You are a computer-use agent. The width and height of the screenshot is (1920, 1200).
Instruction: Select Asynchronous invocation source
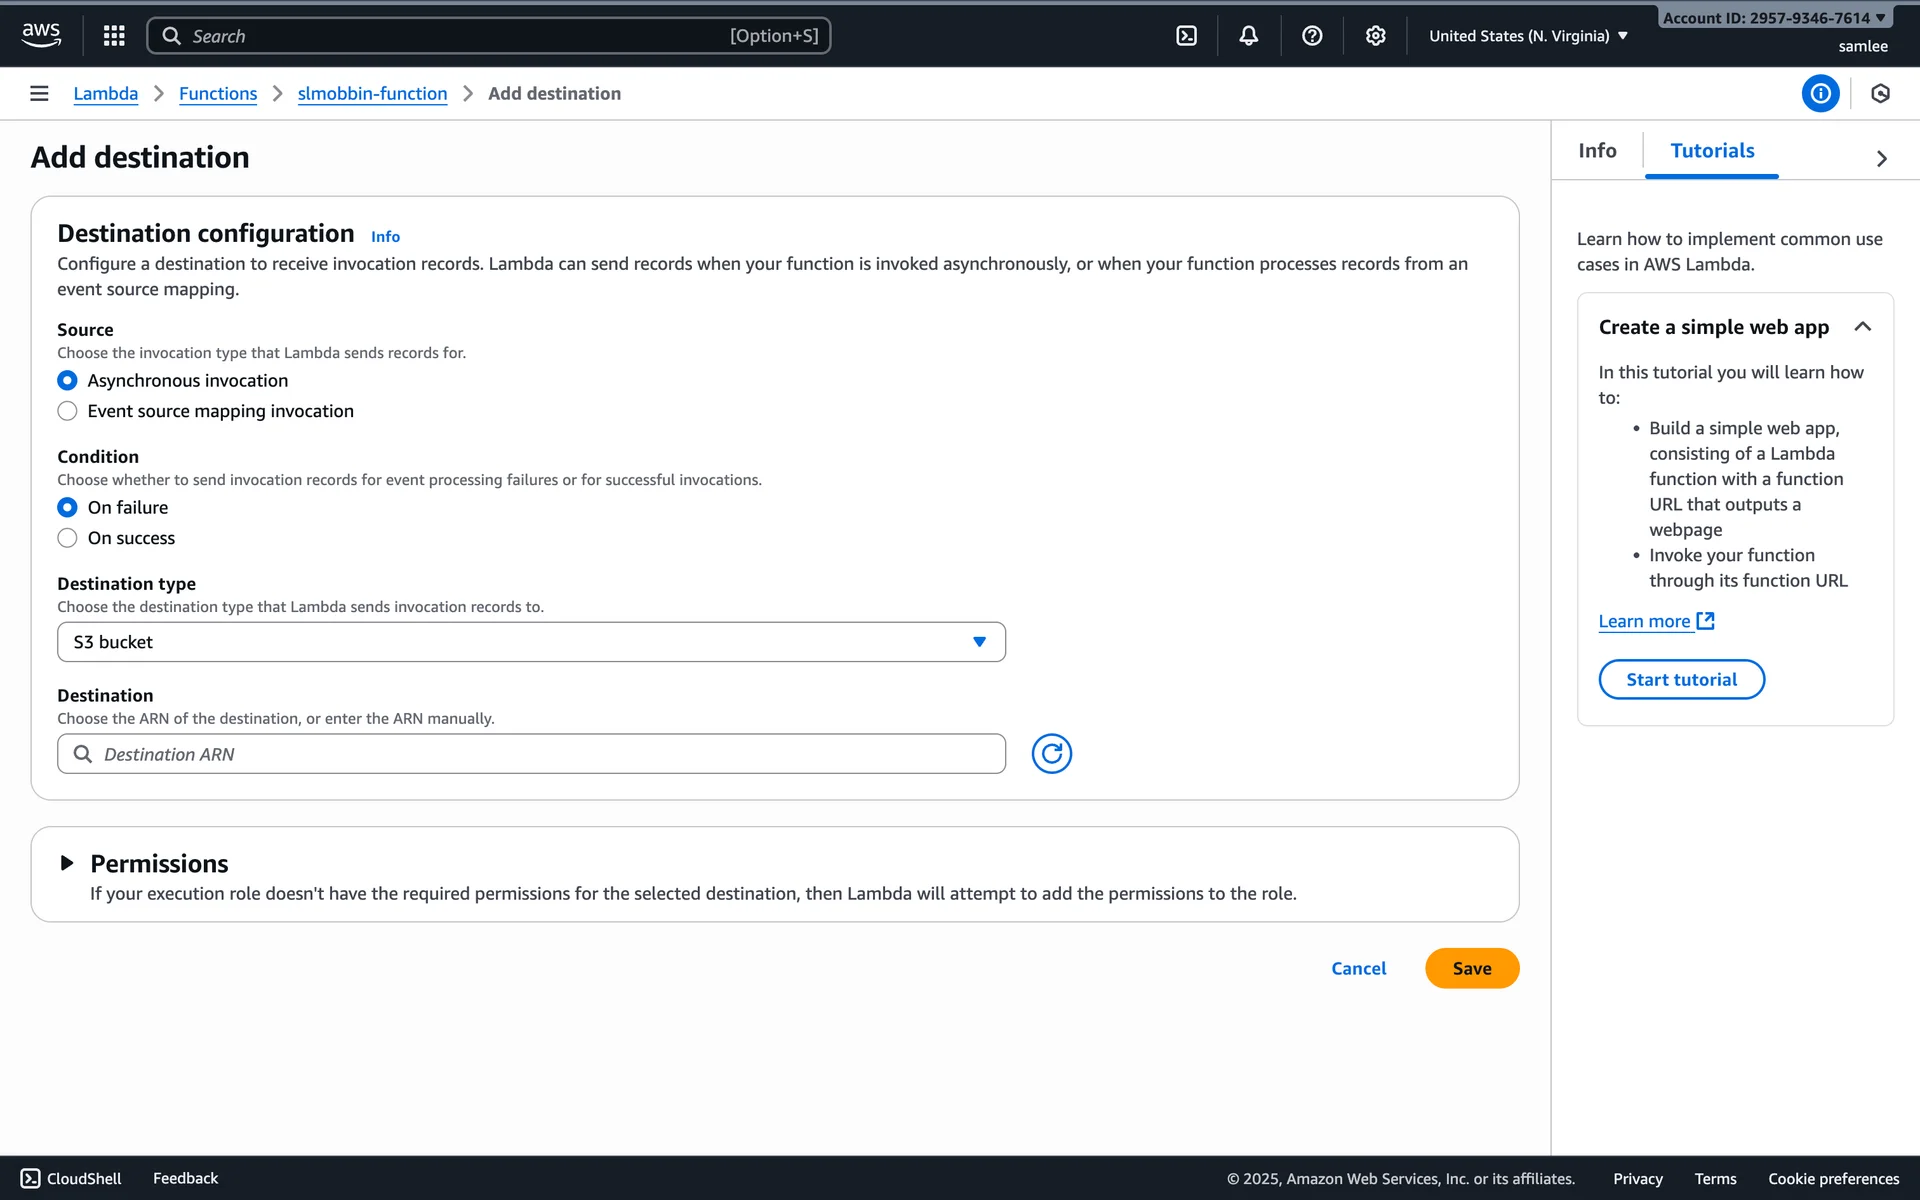(67, 381)
